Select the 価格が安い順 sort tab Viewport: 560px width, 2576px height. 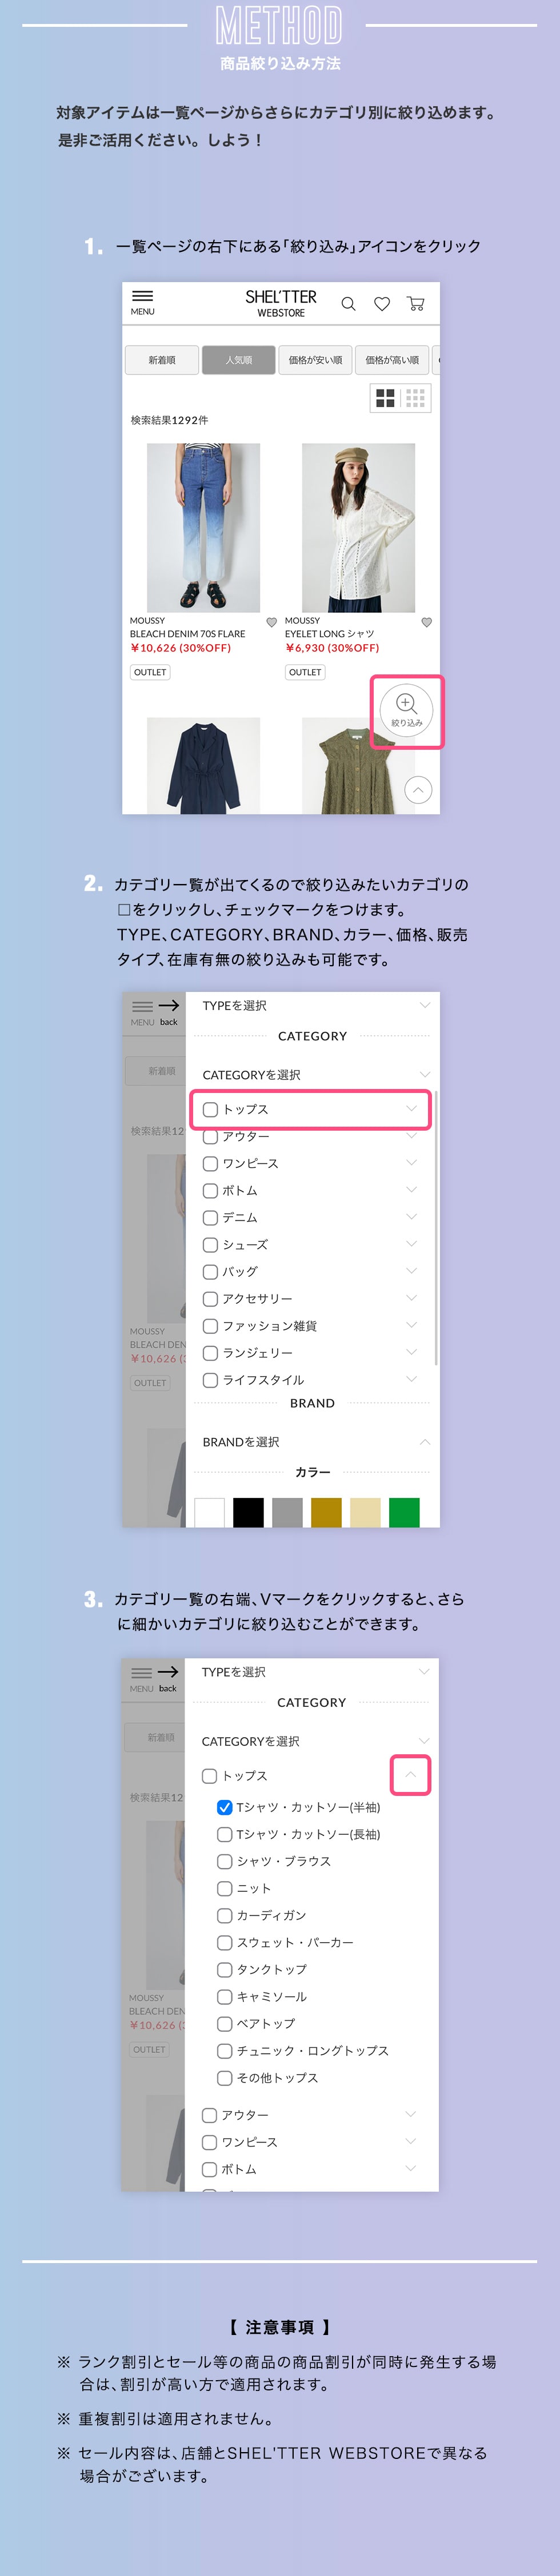315,360
